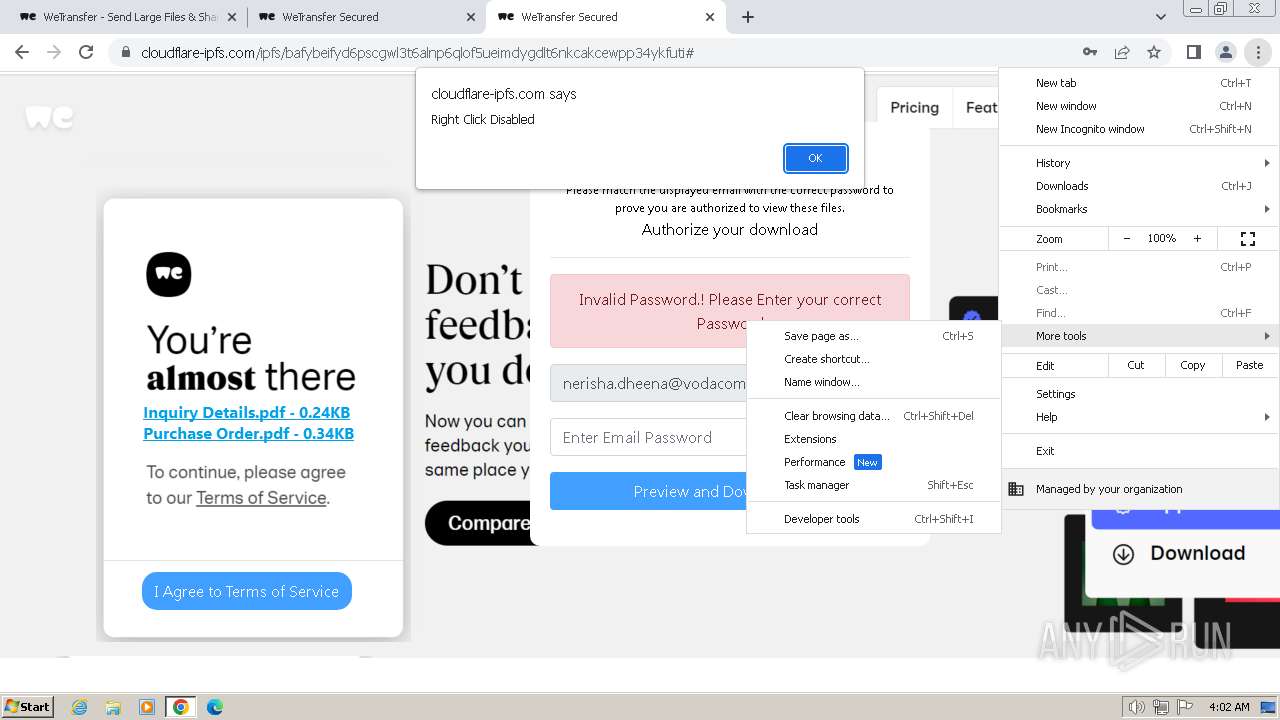
Task: Click the fullscreen icon in the Zoom row
Action: (1248, 239)
